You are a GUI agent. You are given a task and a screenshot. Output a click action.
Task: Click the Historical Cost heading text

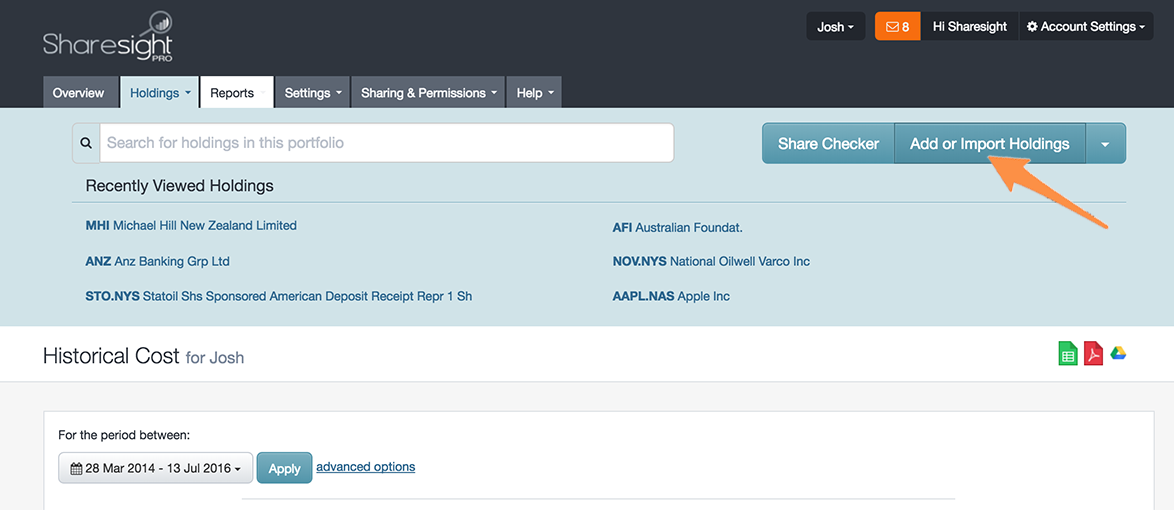pyautogui.click(x=111, y=355)
